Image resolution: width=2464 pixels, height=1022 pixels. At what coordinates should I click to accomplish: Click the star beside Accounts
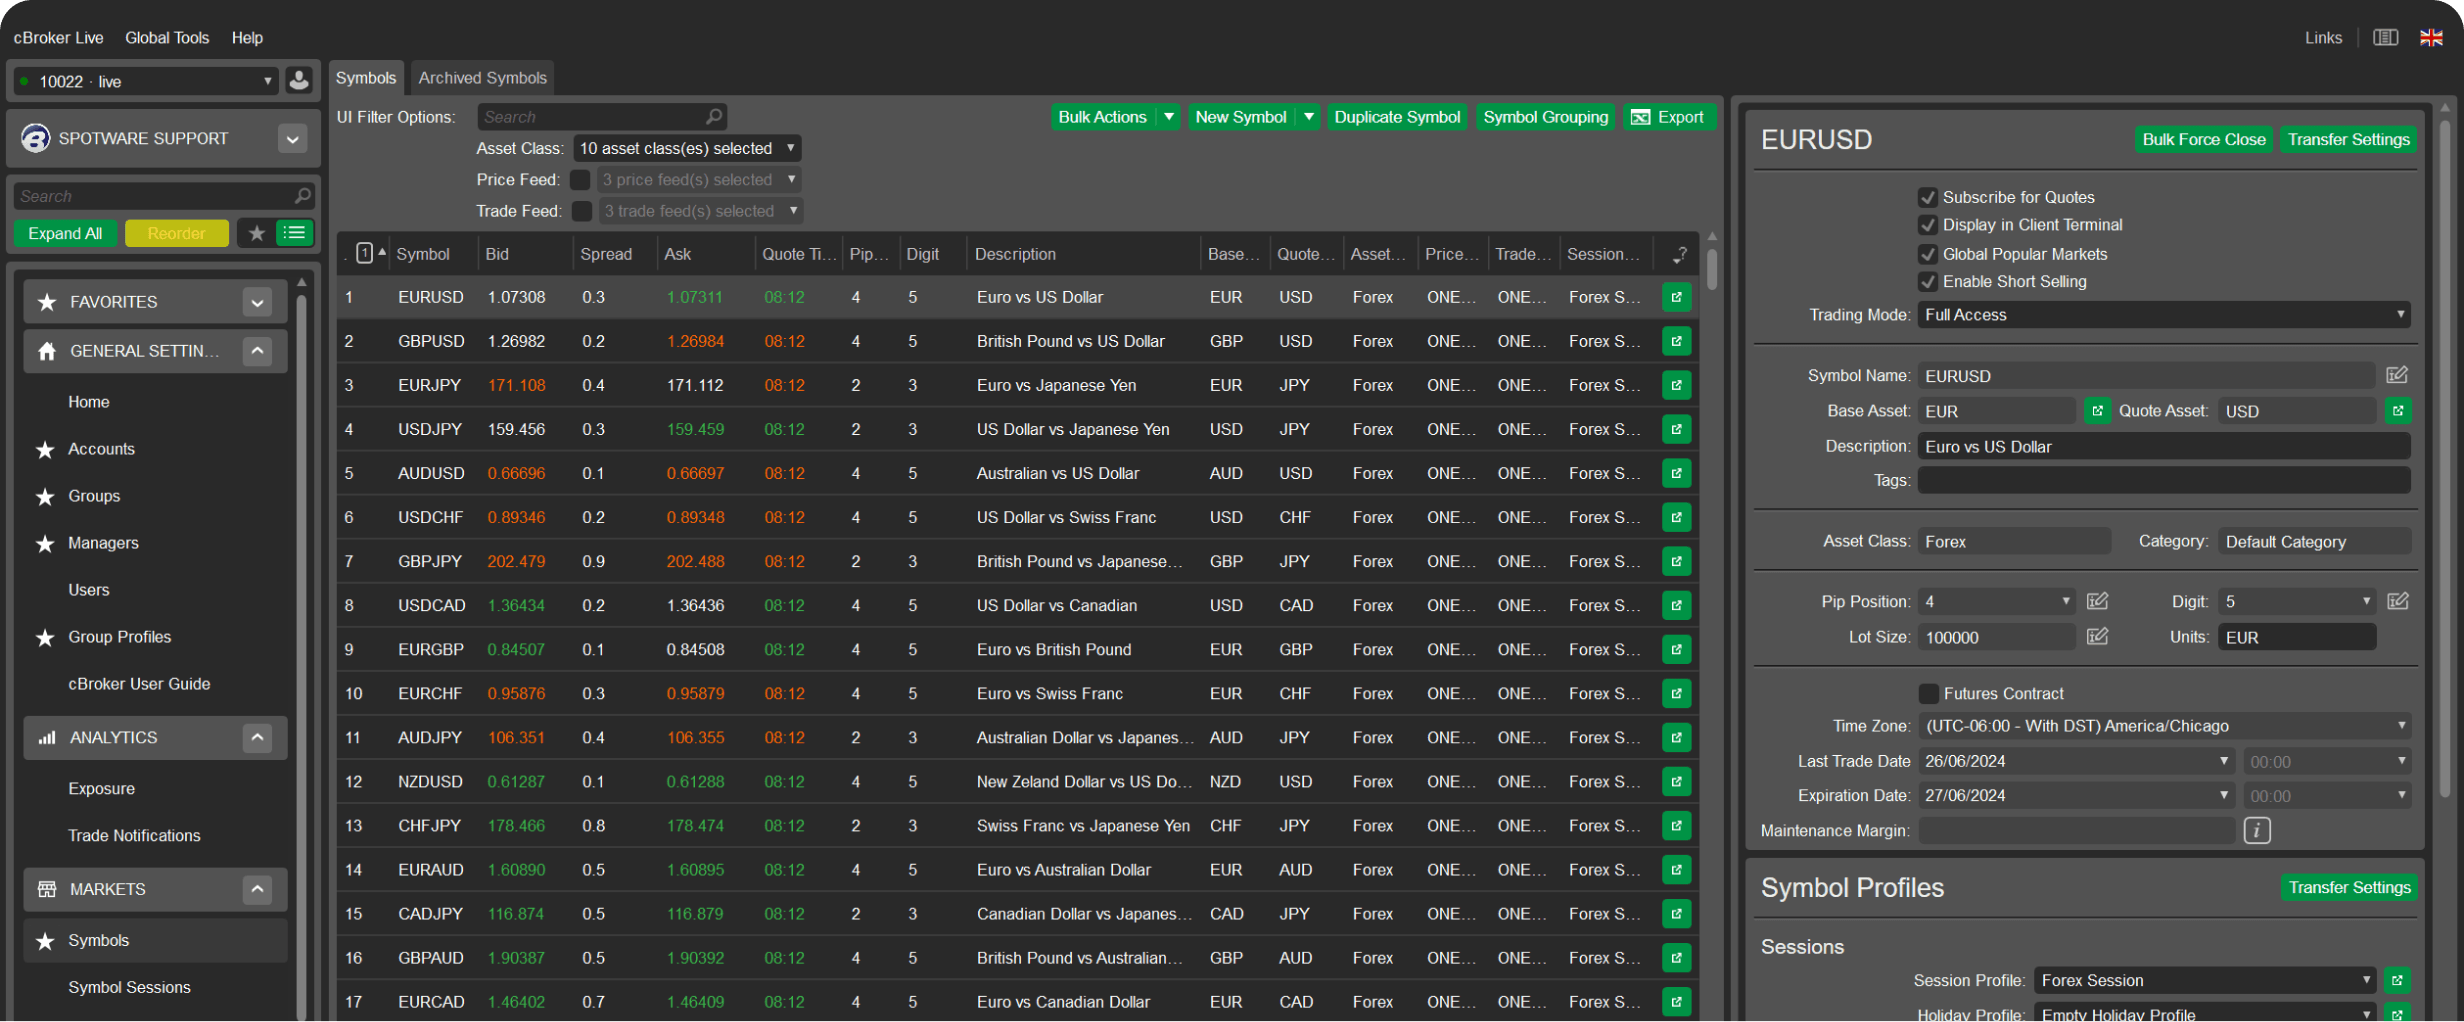(45, 450)
